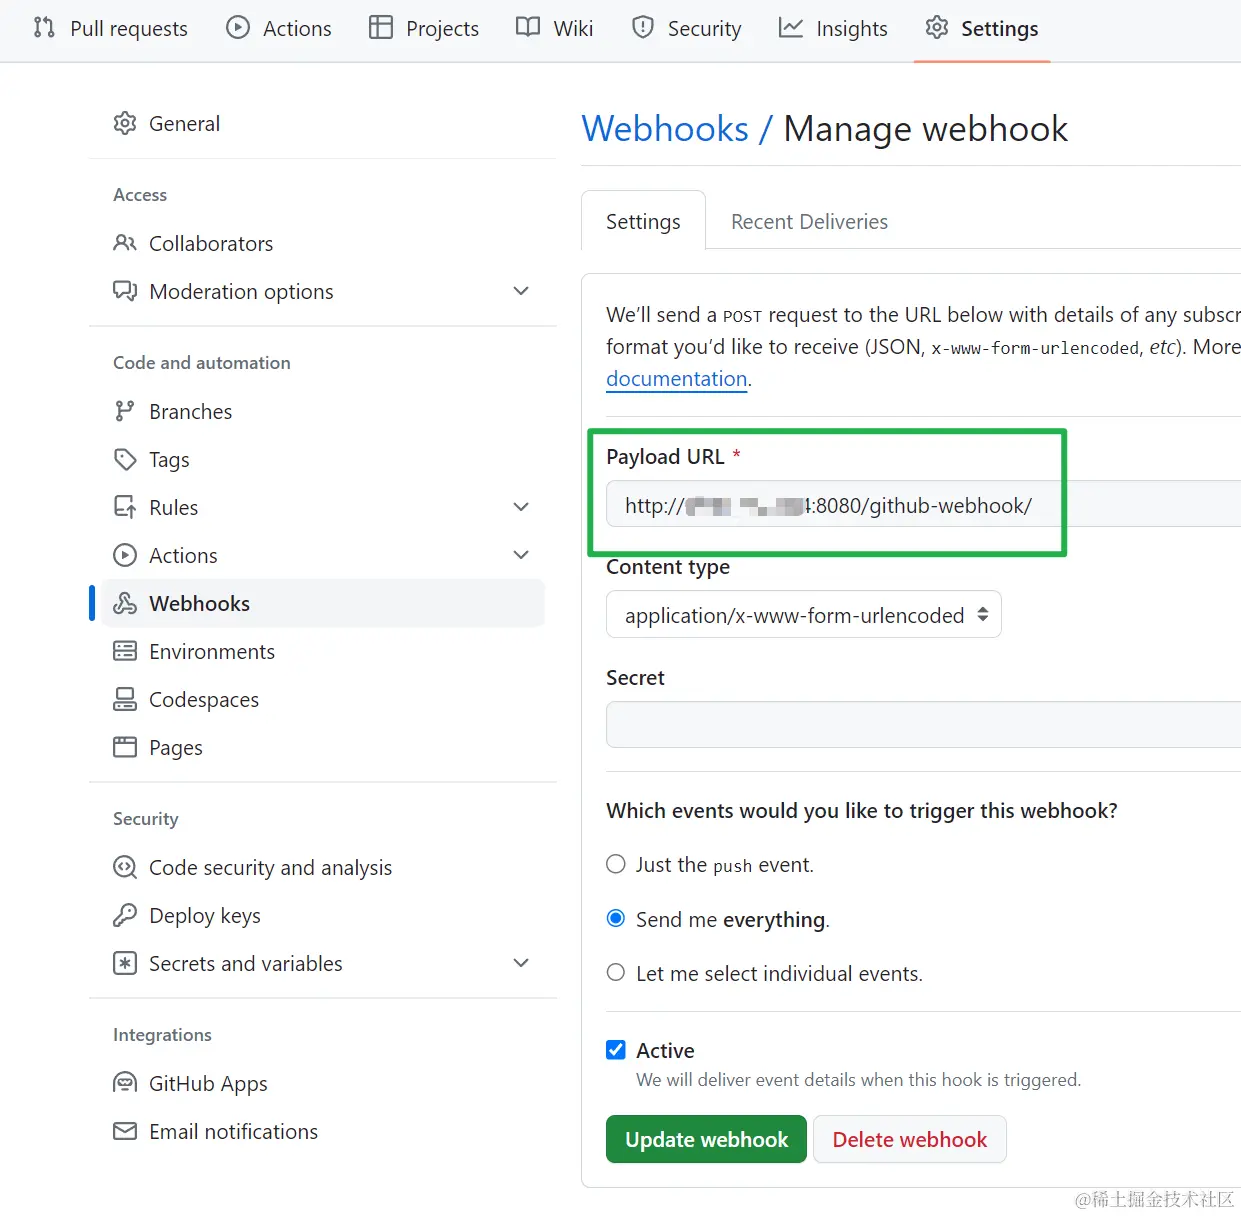Image resolution: width=1241 pixels, height=1216 pixels.
Task: Click the Wiki book icon
Action: point(528,28)
